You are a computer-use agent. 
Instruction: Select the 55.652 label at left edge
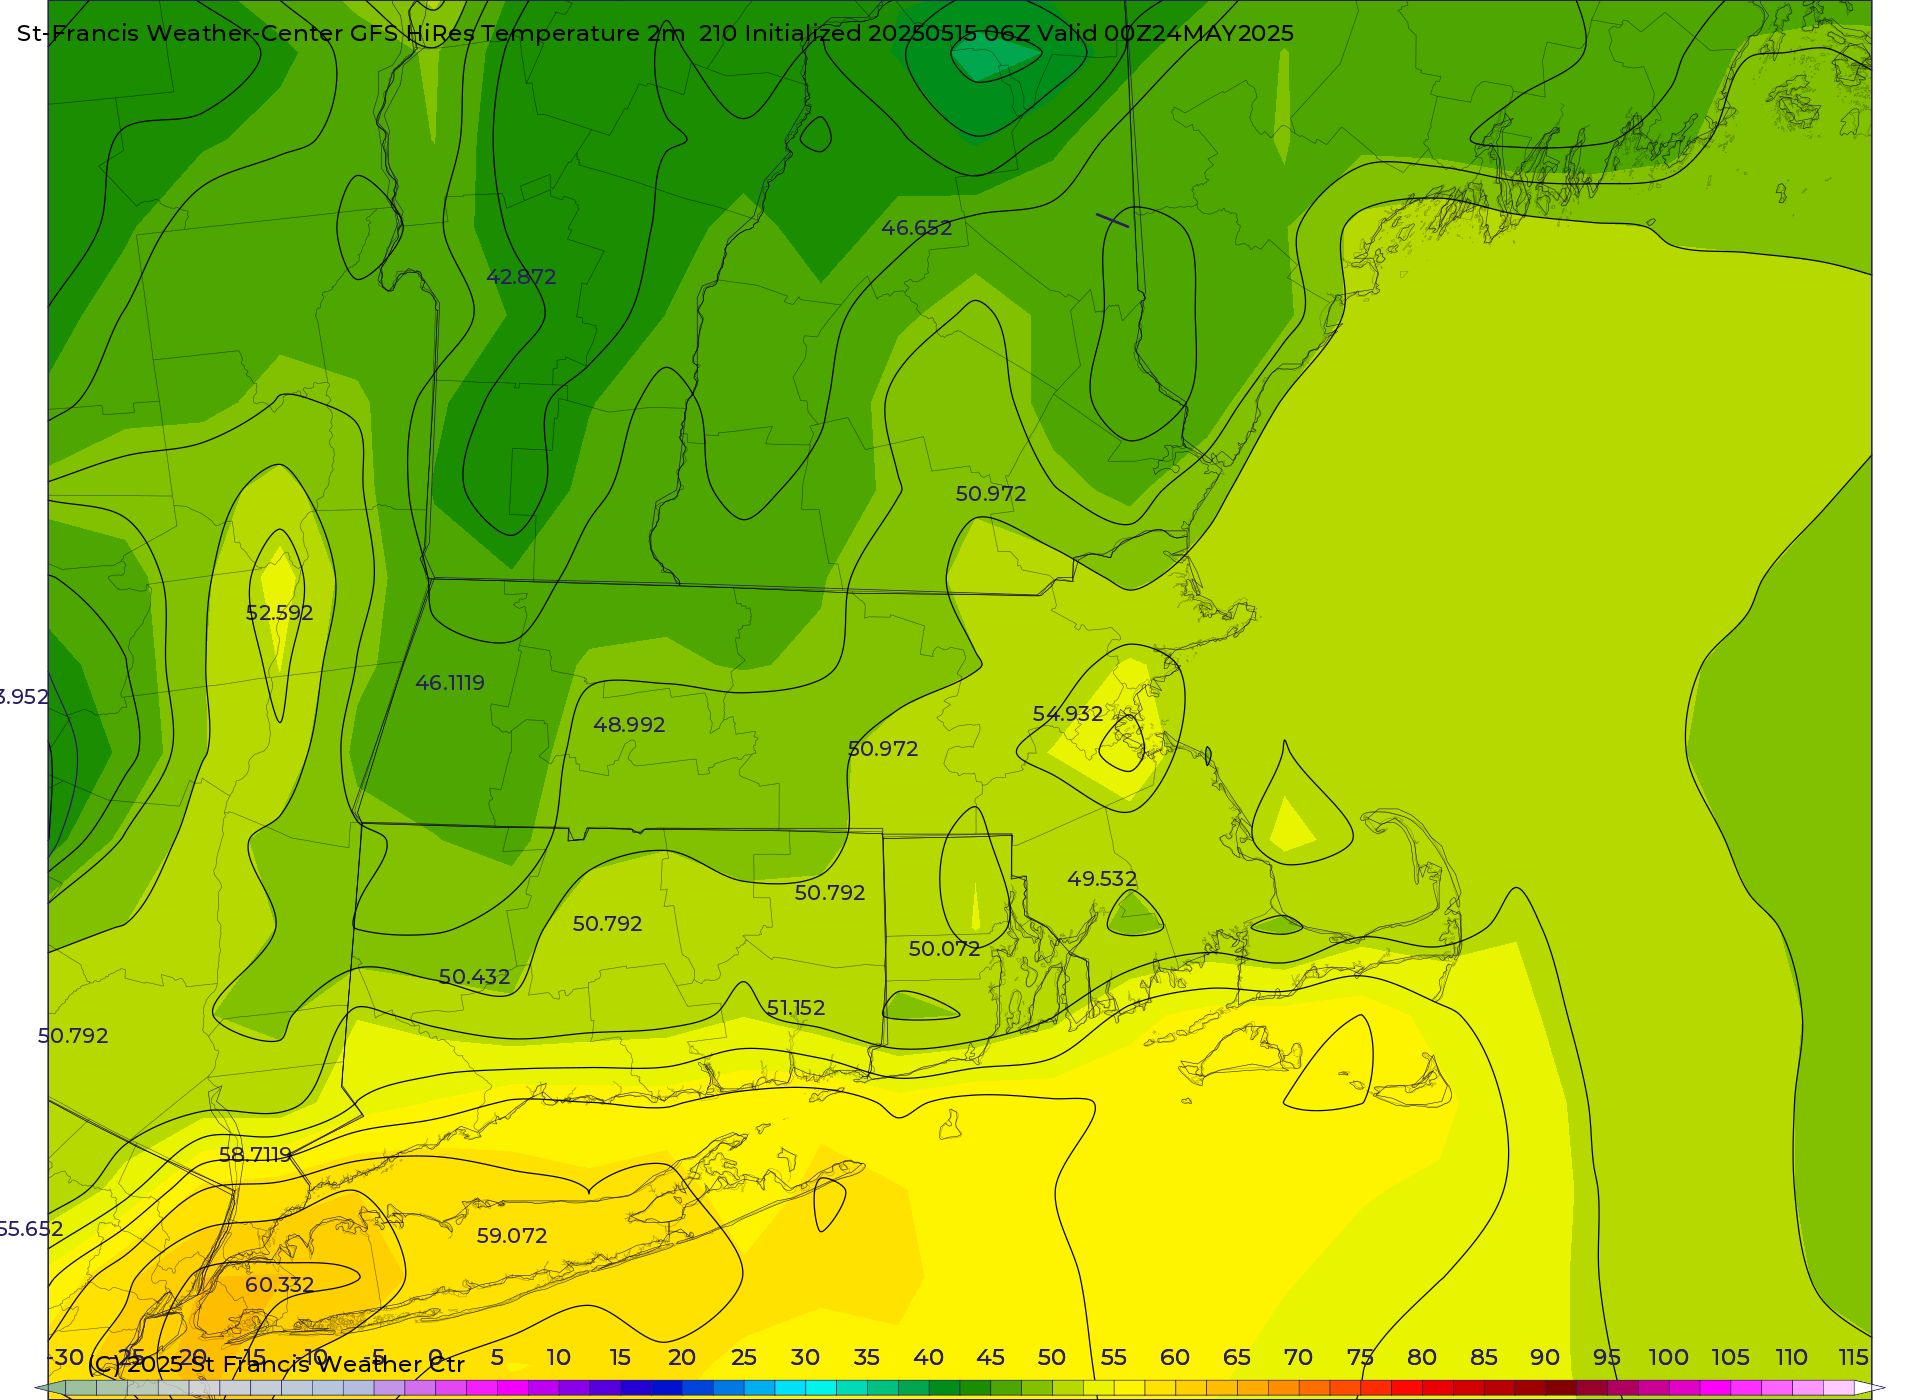30,1229
